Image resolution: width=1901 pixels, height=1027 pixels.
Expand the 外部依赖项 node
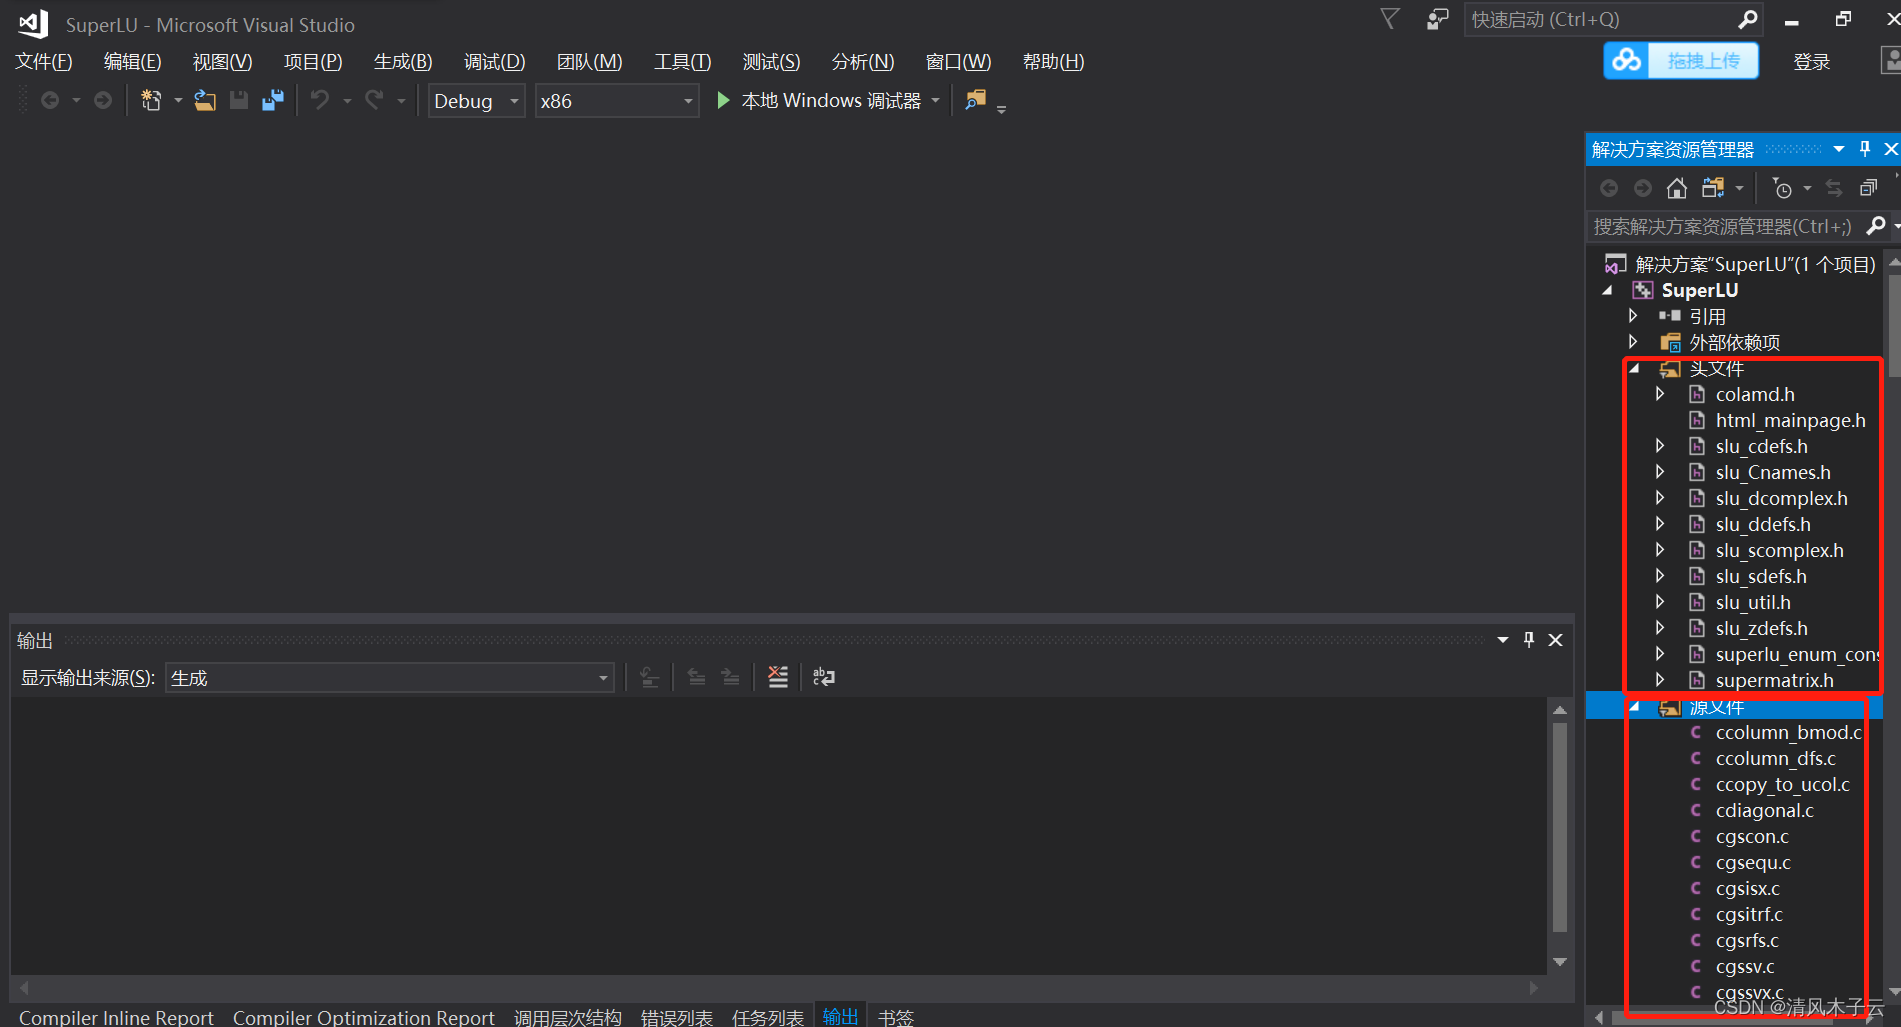pos(1633,342)
